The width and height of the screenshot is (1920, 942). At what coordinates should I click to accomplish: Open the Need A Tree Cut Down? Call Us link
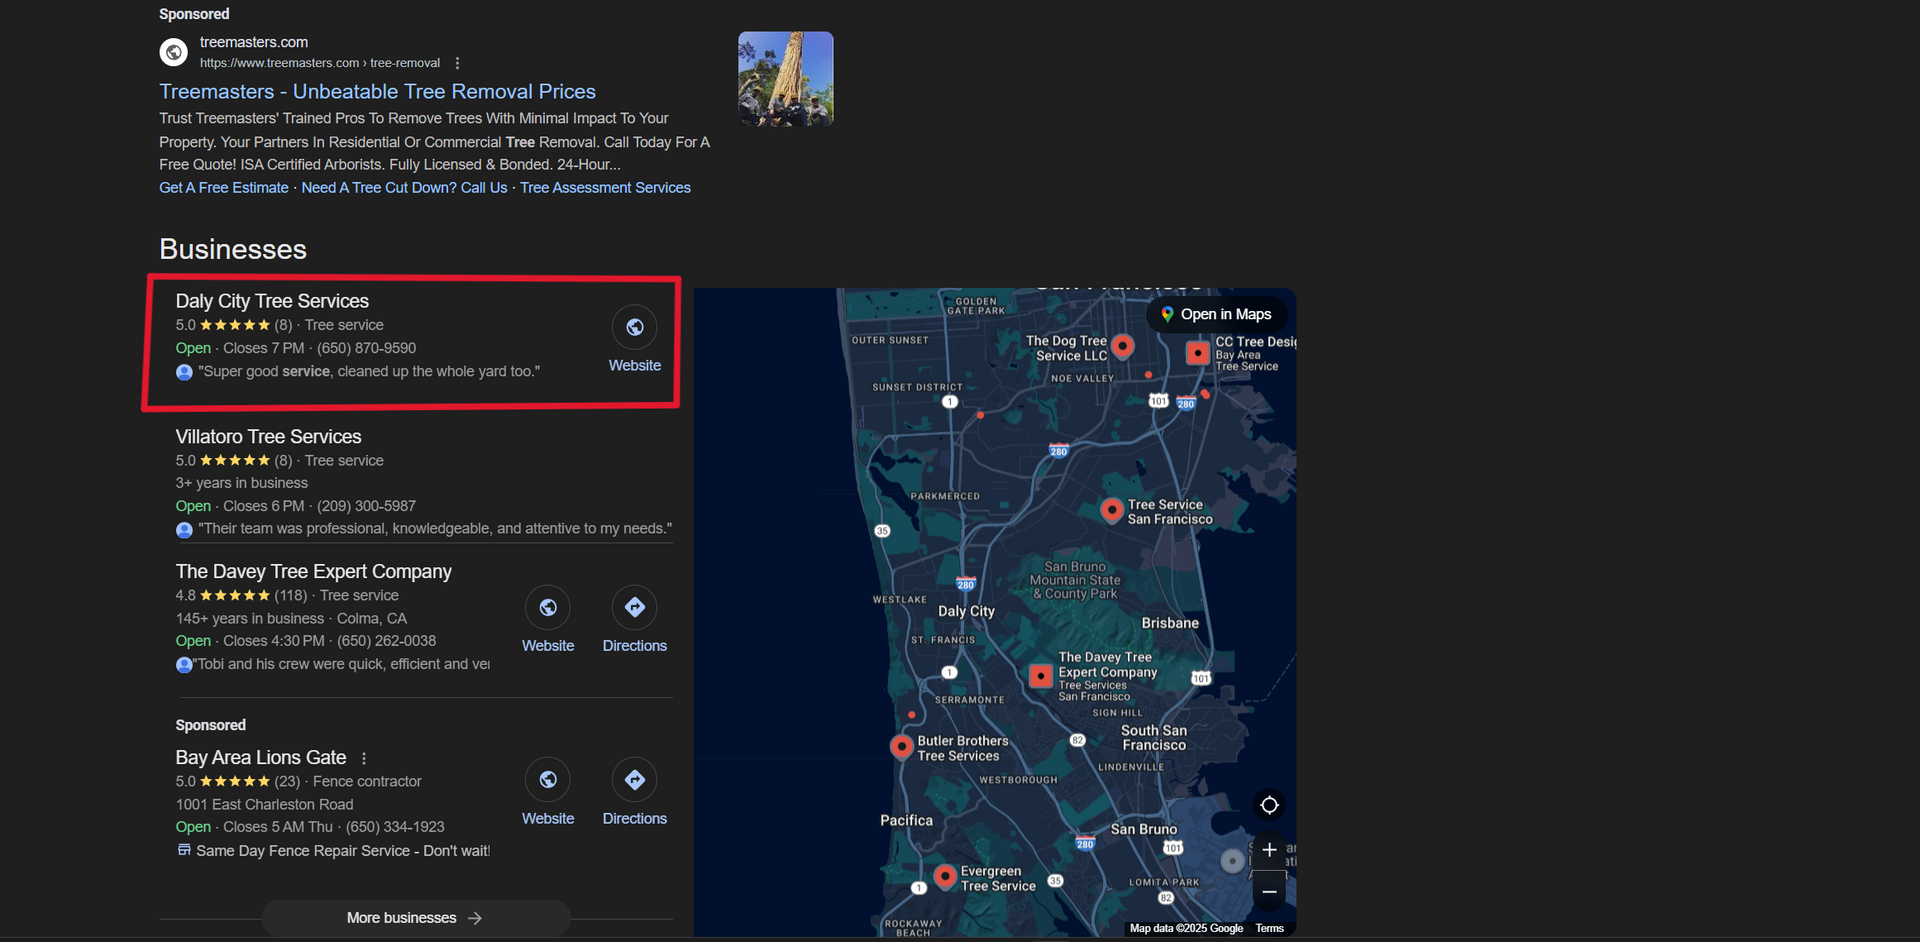click(x=404, y=188)
